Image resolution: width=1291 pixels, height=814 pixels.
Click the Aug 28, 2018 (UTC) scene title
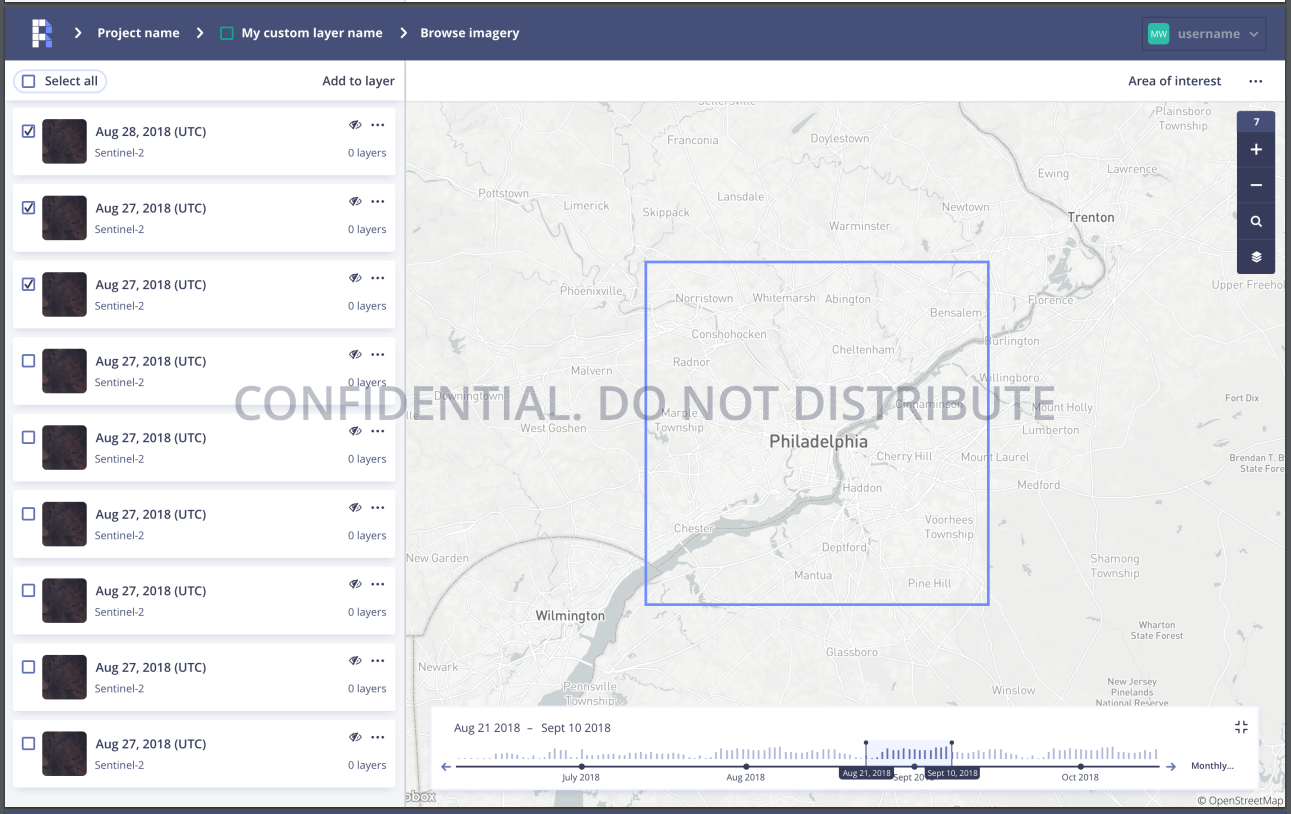[x=151, y=131]
